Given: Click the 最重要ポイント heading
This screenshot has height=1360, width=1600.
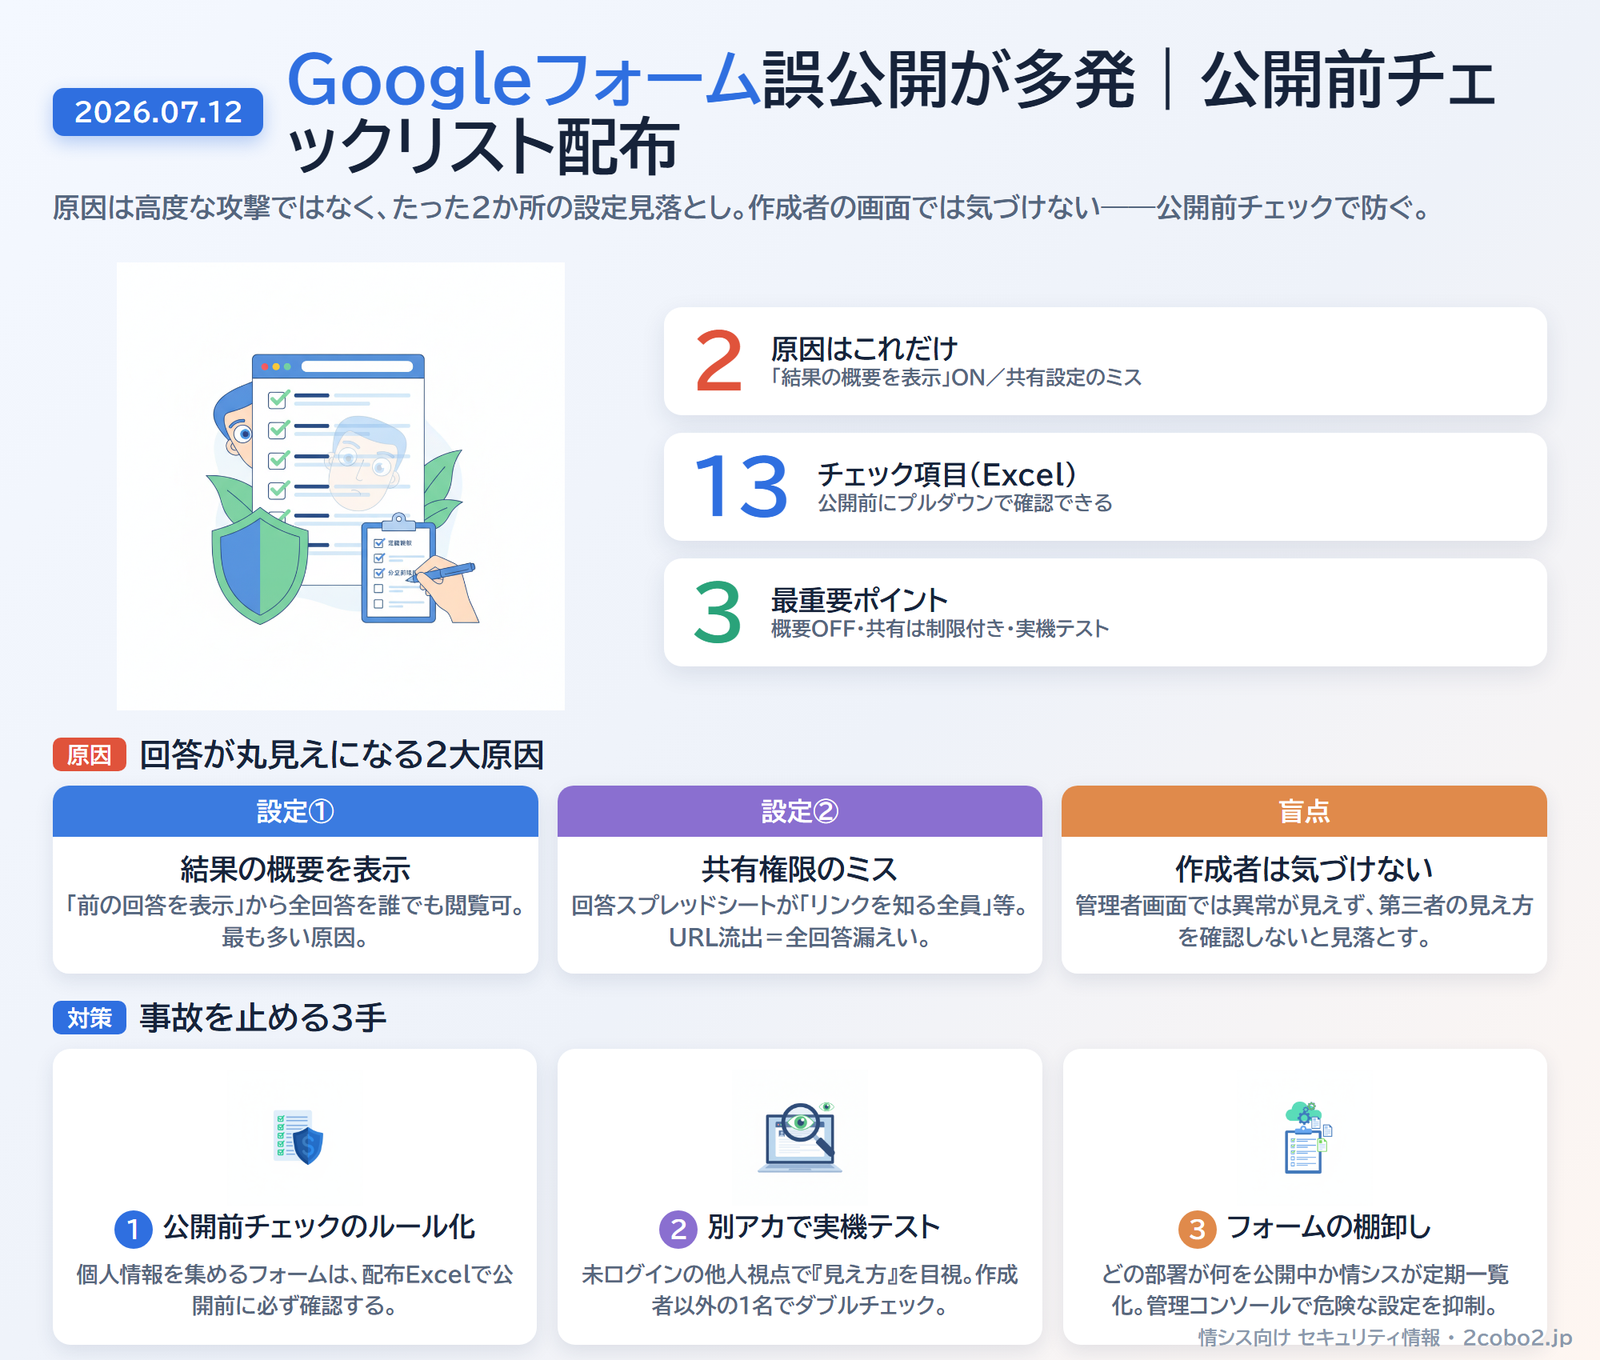Looking at the screenshot, I should (859, 600).
